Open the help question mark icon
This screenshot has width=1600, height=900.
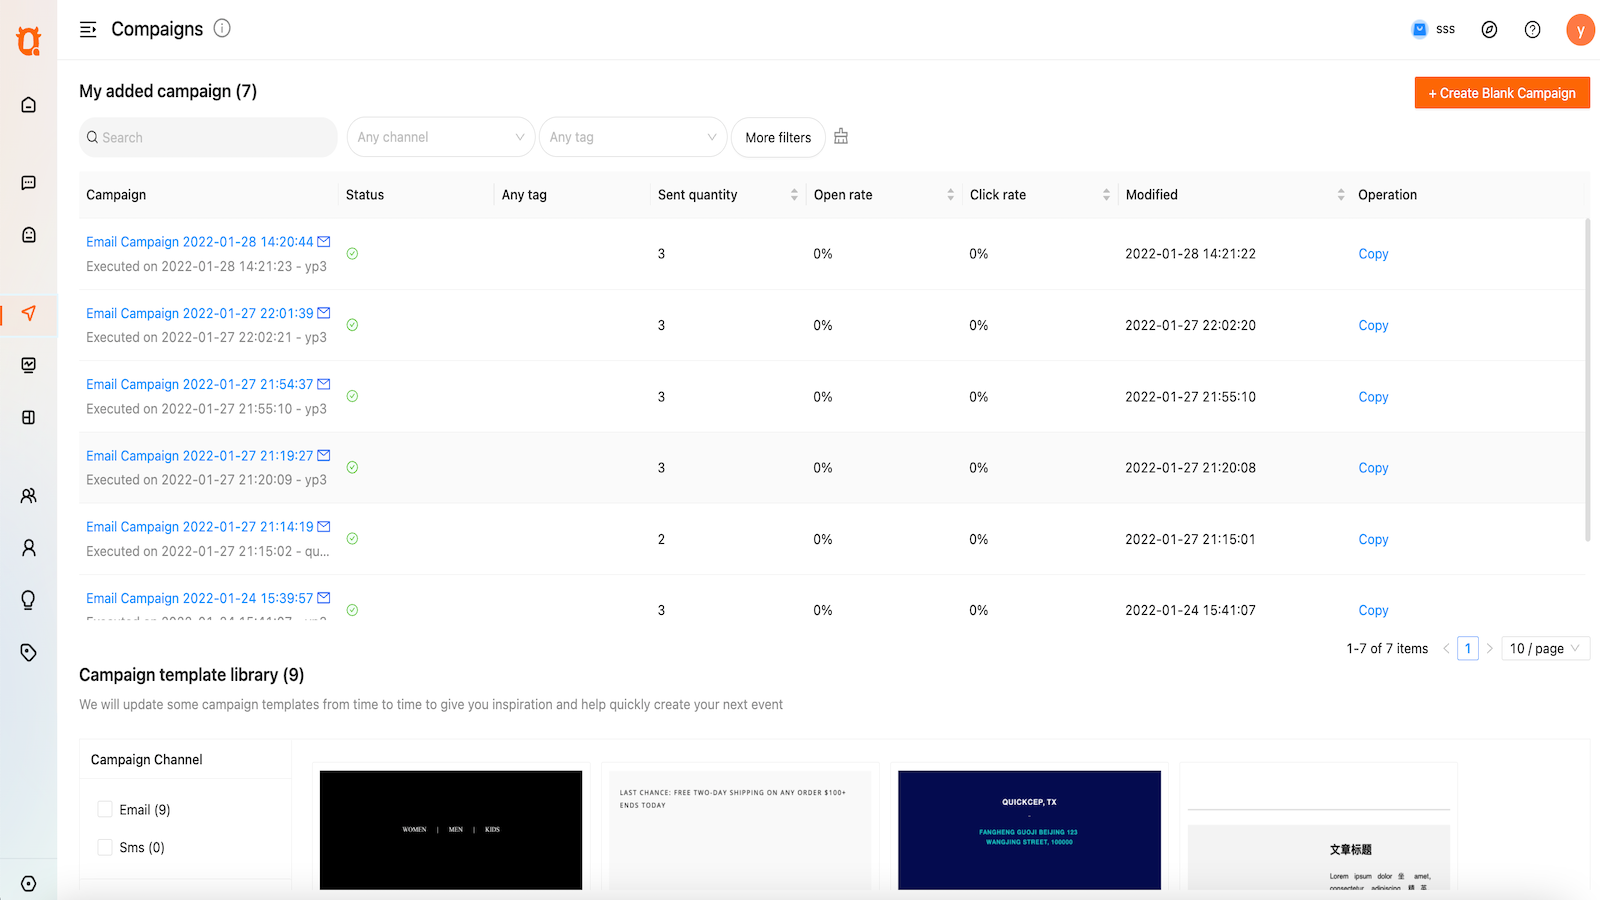tap(1532, 30)
